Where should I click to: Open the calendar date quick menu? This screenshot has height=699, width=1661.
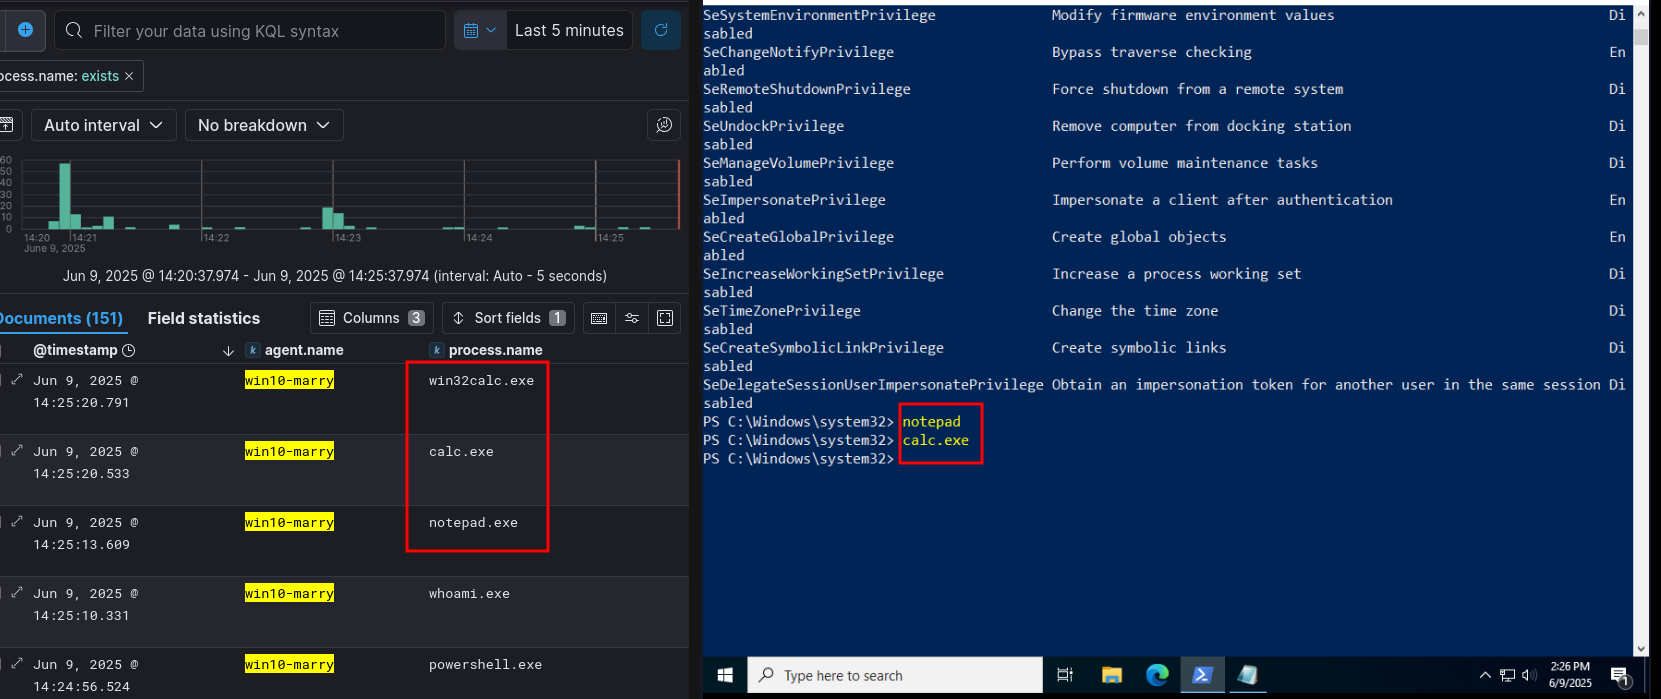[x=480, y=30]
